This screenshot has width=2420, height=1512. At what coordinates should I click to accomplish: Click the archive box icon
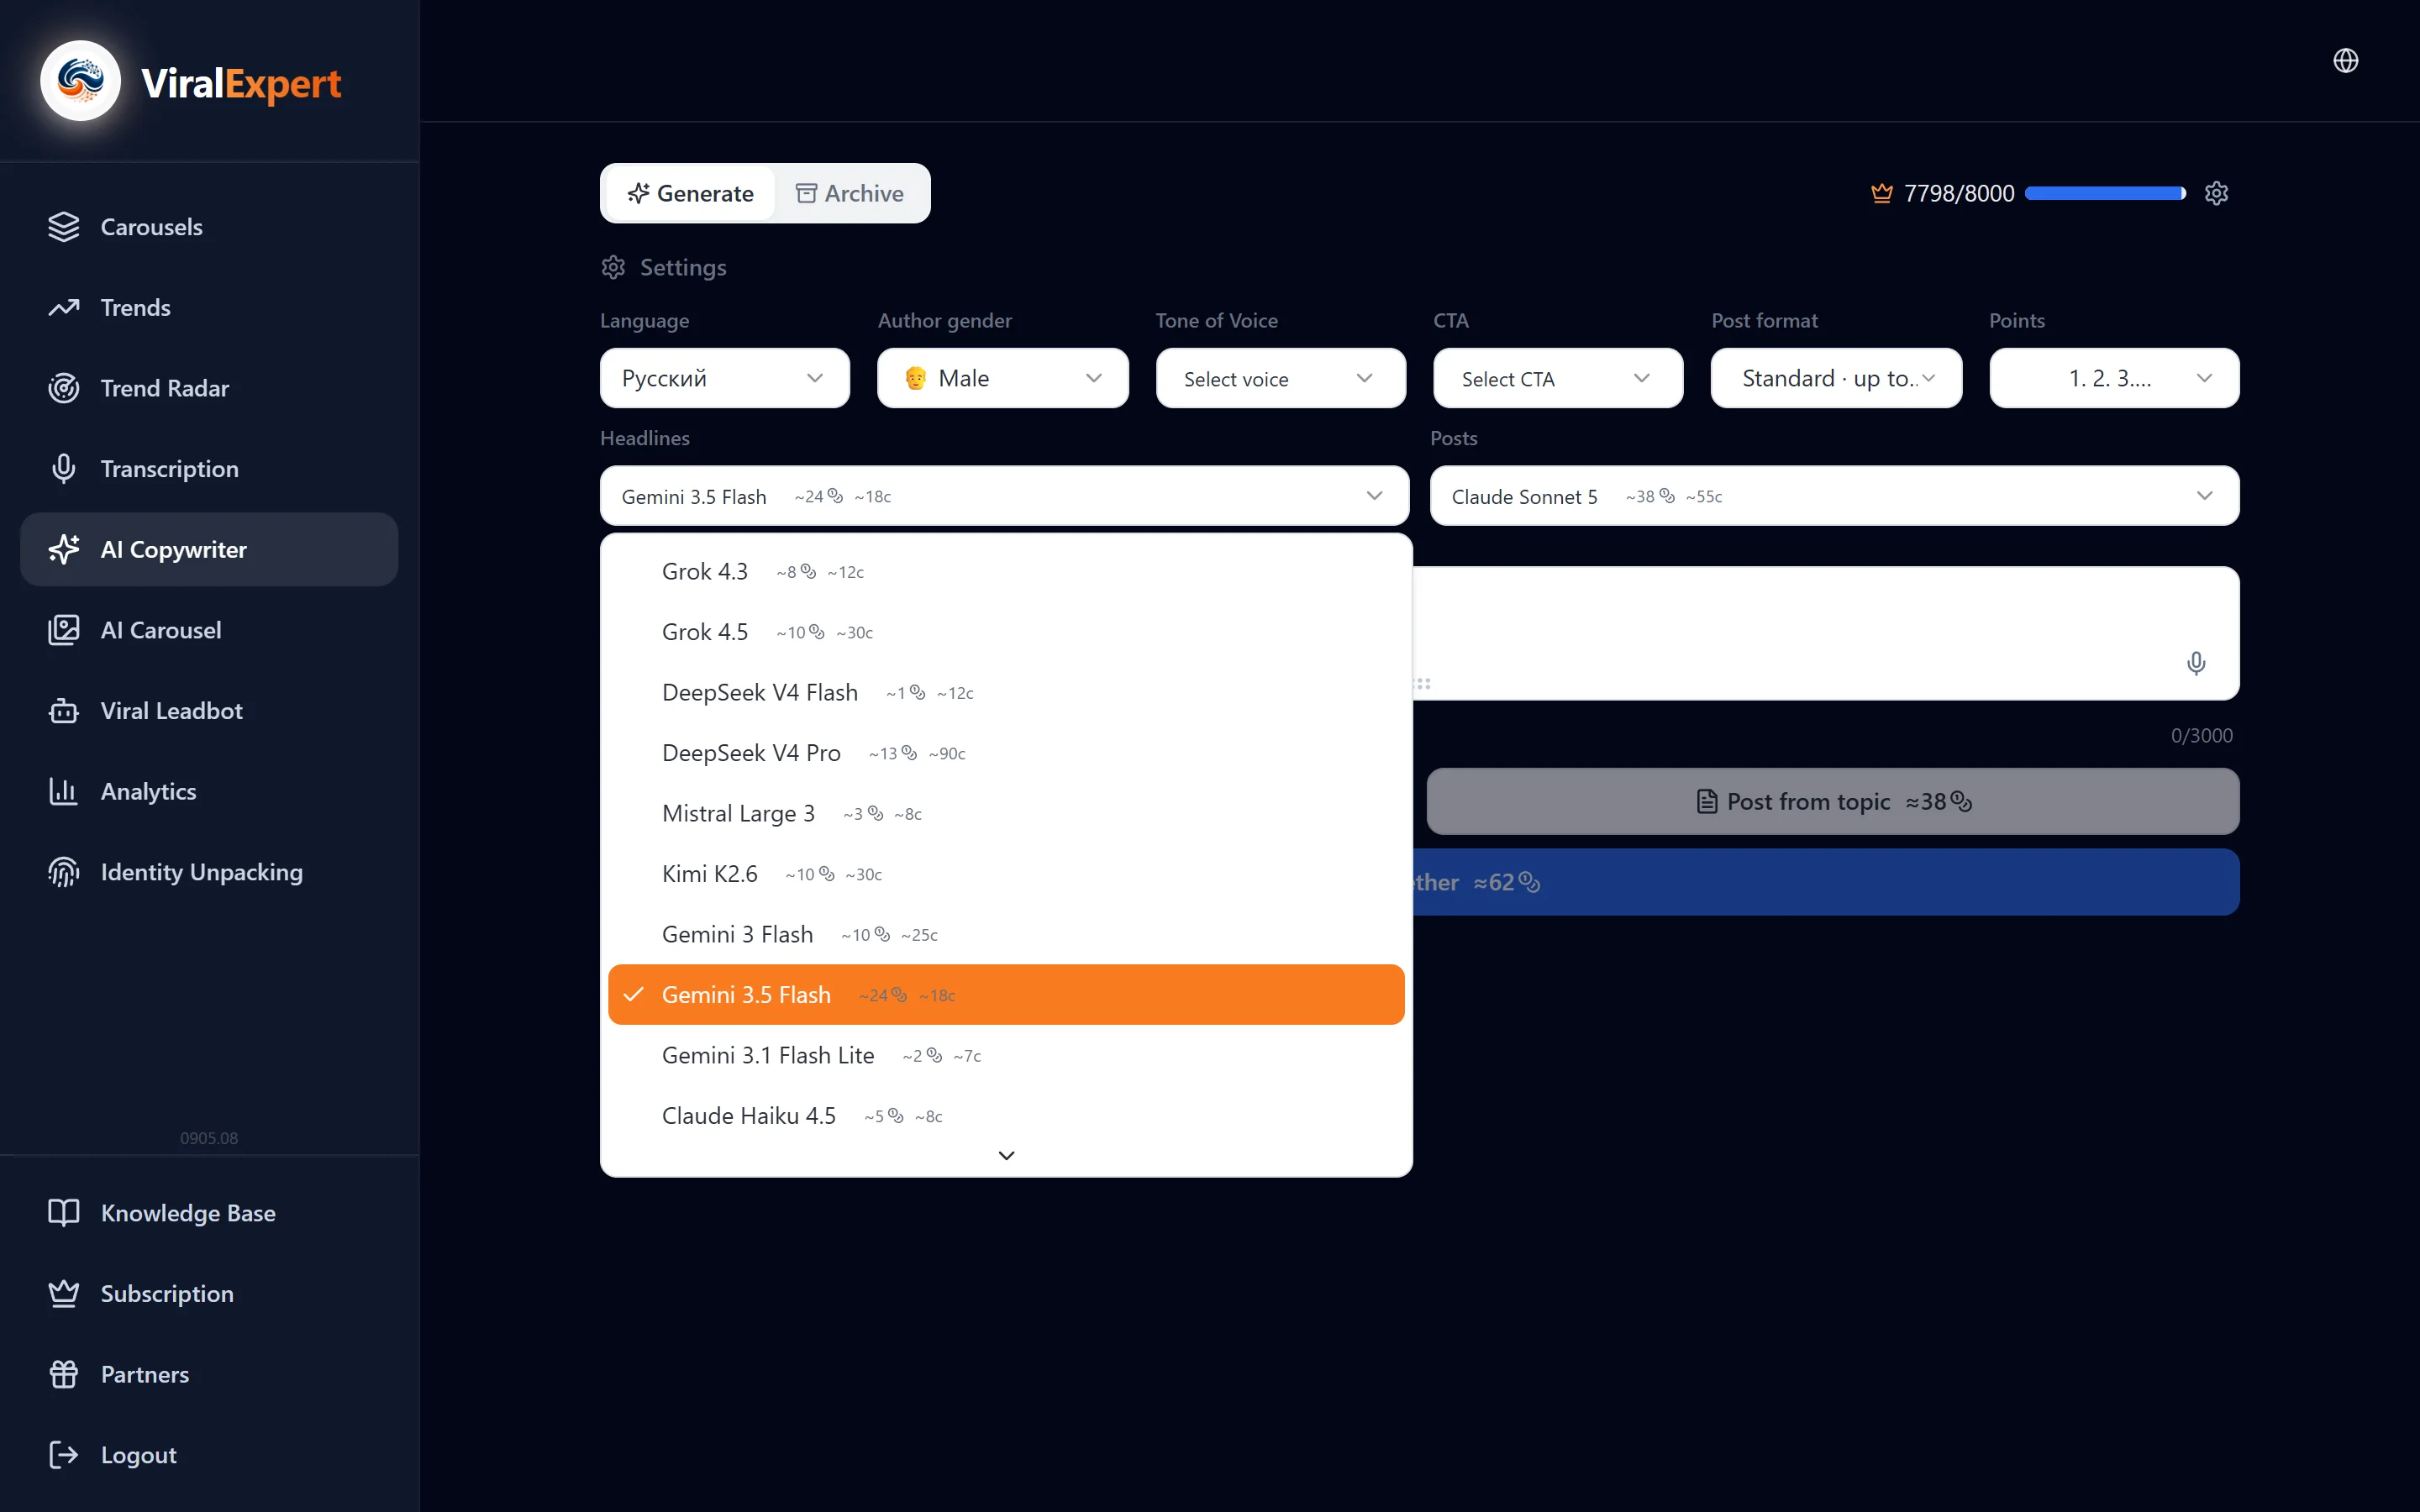(806, 193)
